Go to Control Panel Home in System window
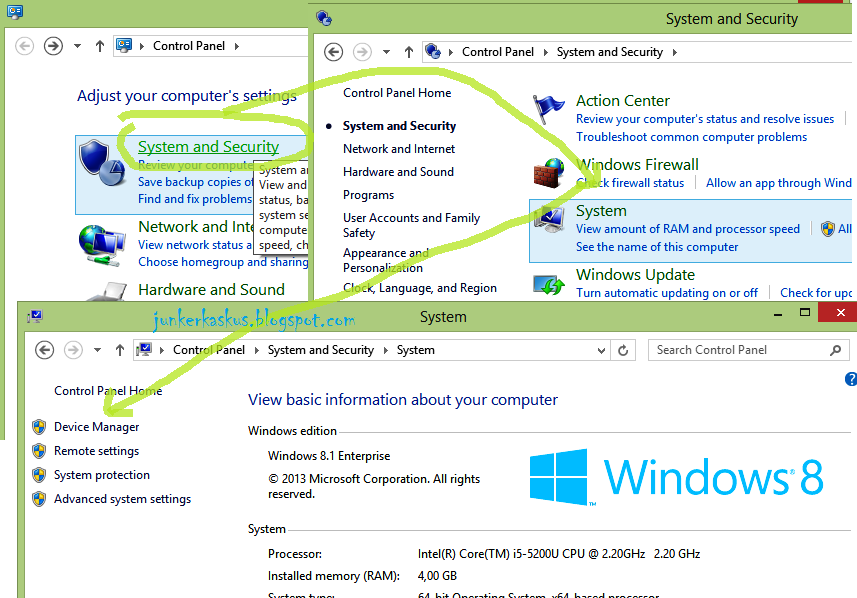The width and height of the screenshot is (857, 598). (x=108, y=391)
